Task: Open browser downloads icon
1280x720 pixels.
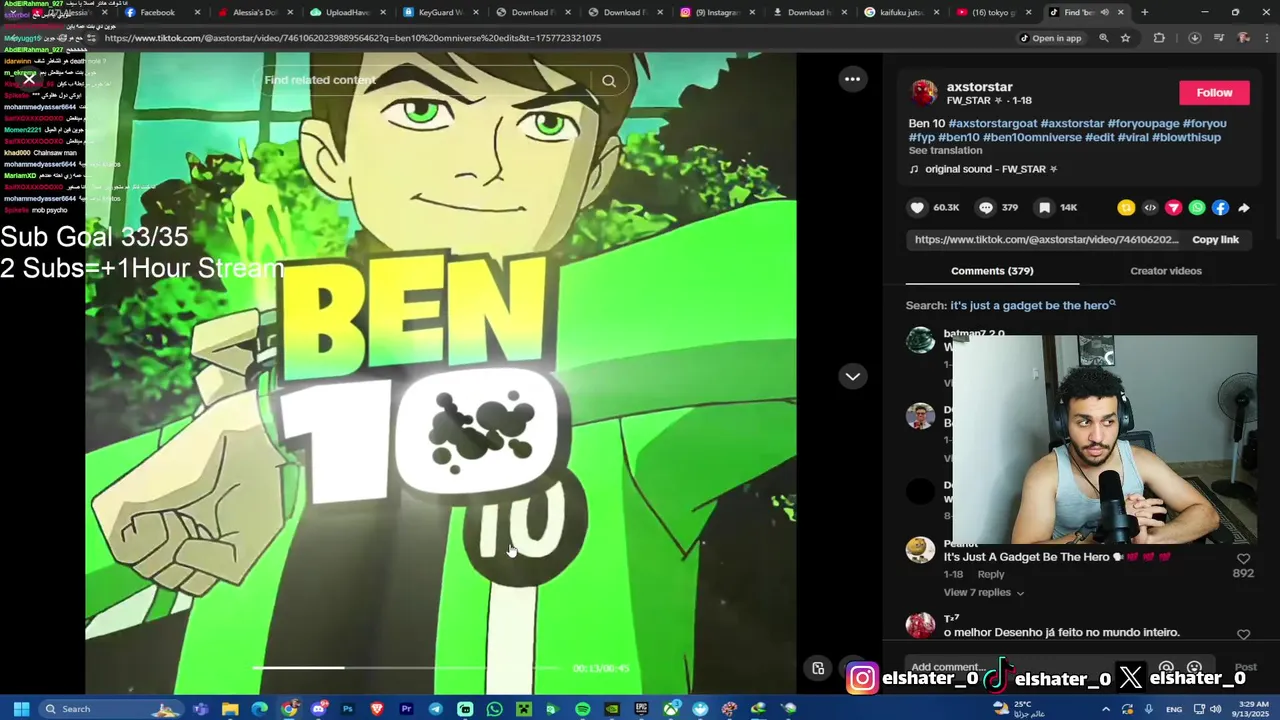Action: pos(1194,38)
